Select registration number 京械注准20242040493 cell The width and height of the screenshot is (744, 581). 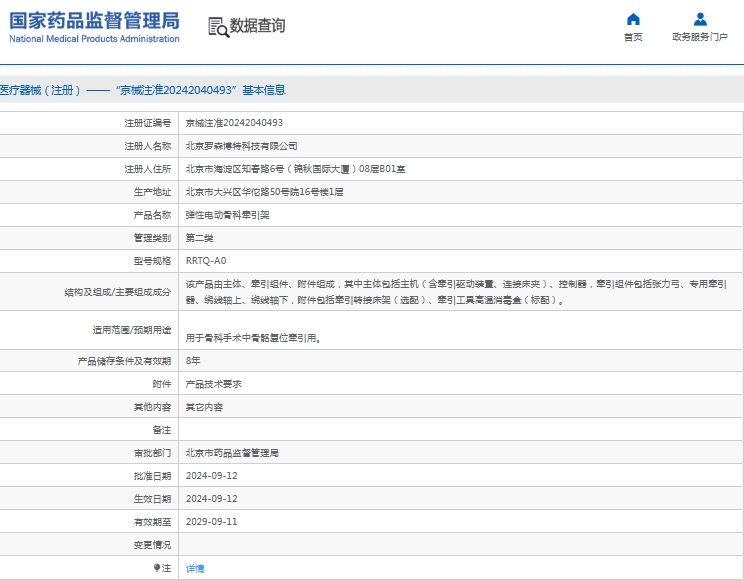[x=234, y=123]
